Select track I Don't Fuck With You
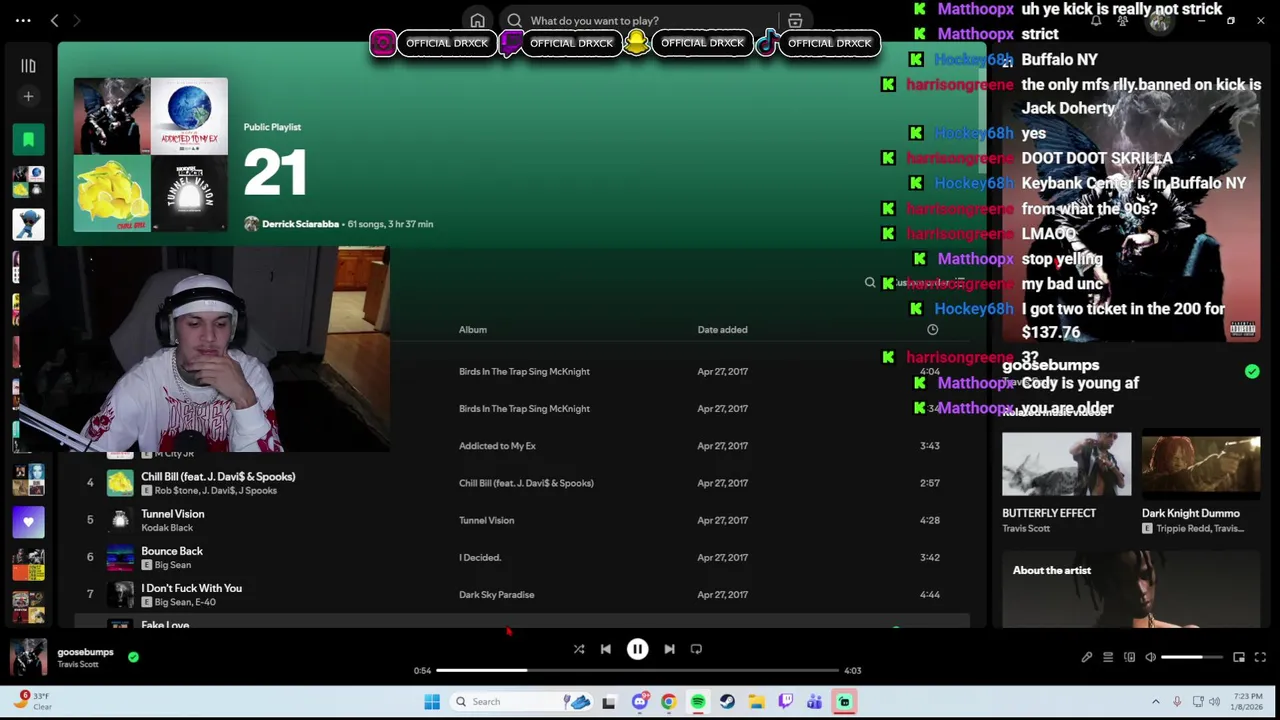Viewport: 1280px width, 720px height. pos(191,588)
